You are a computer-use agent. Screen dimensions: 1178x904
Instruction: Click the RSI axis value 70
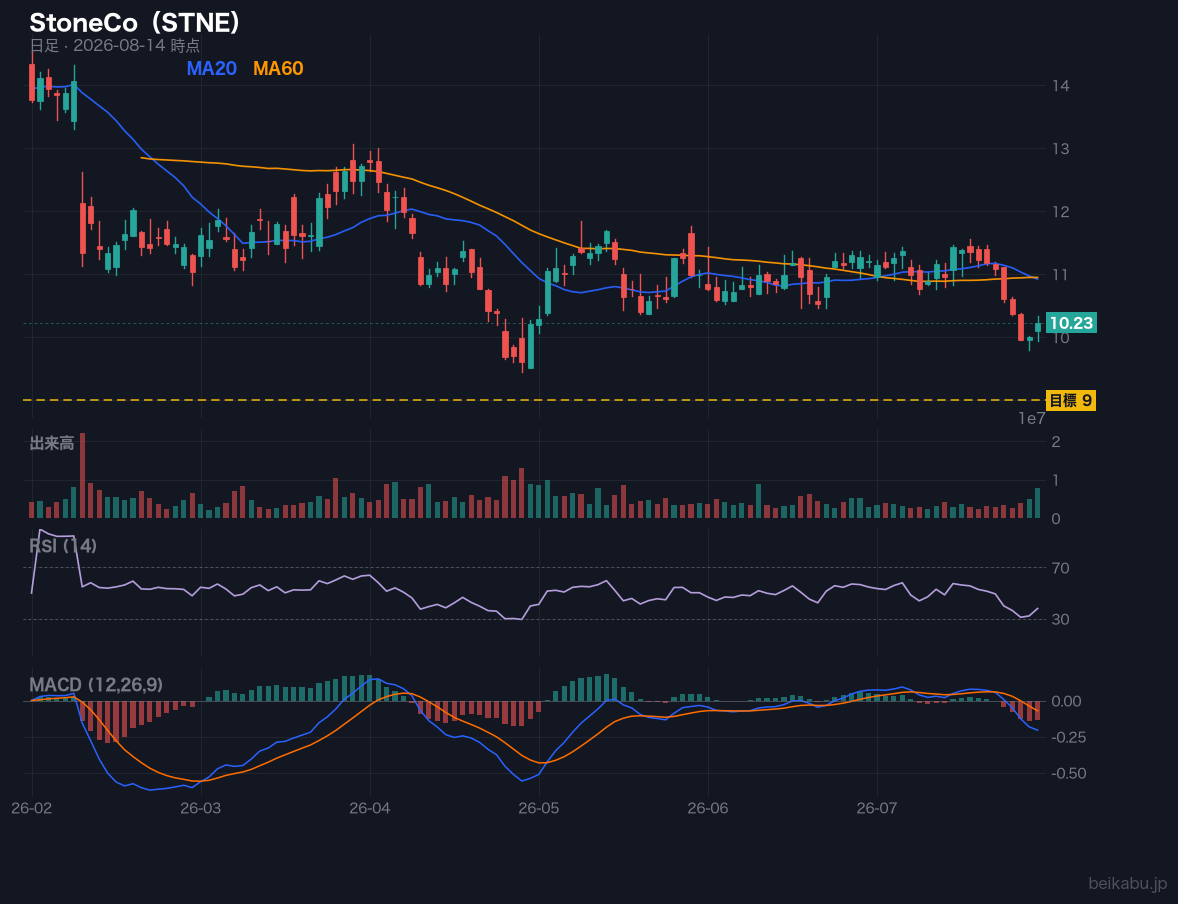[x=1061, y=568]
